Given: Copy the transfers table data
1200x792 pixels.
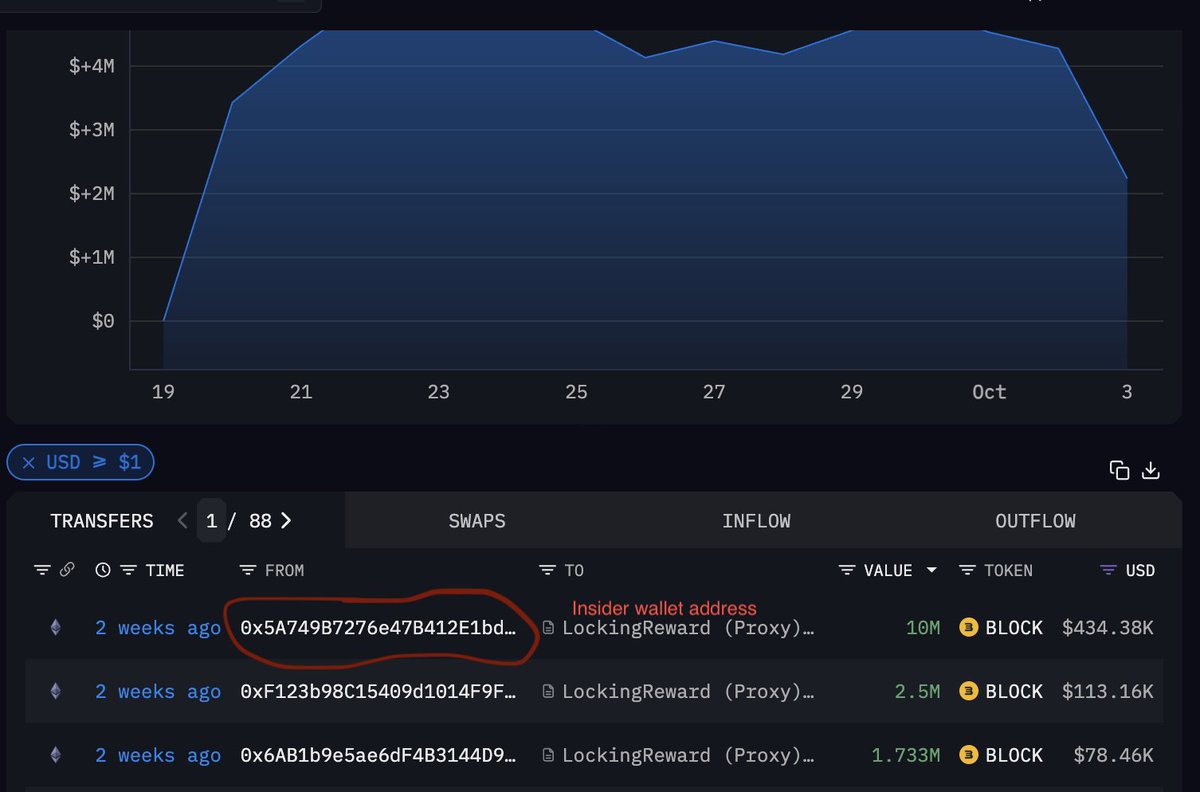Looking at the screenshot, I should (x=1119, y=469).
